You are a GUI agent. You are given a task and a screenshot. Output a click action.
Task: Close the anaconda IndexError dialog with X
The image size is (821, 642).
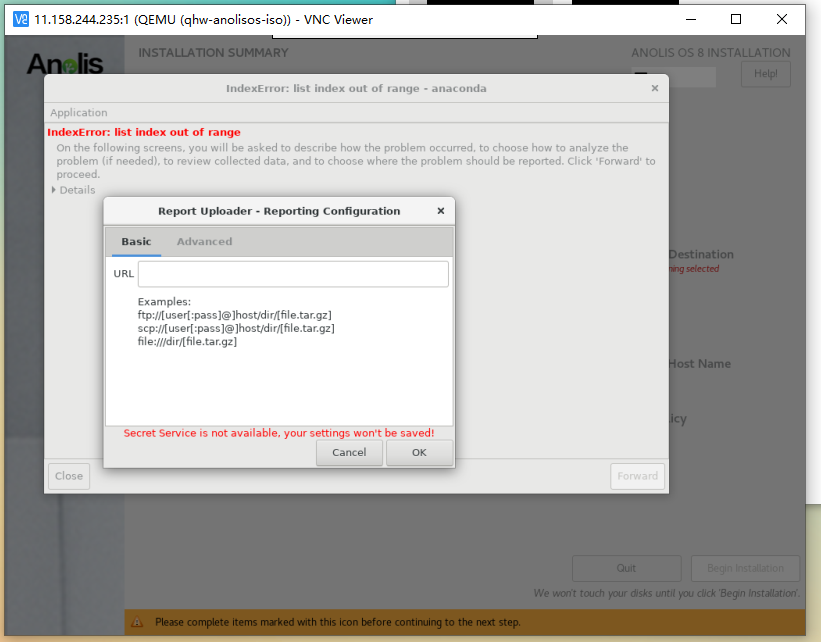click(x=655, y=88)
